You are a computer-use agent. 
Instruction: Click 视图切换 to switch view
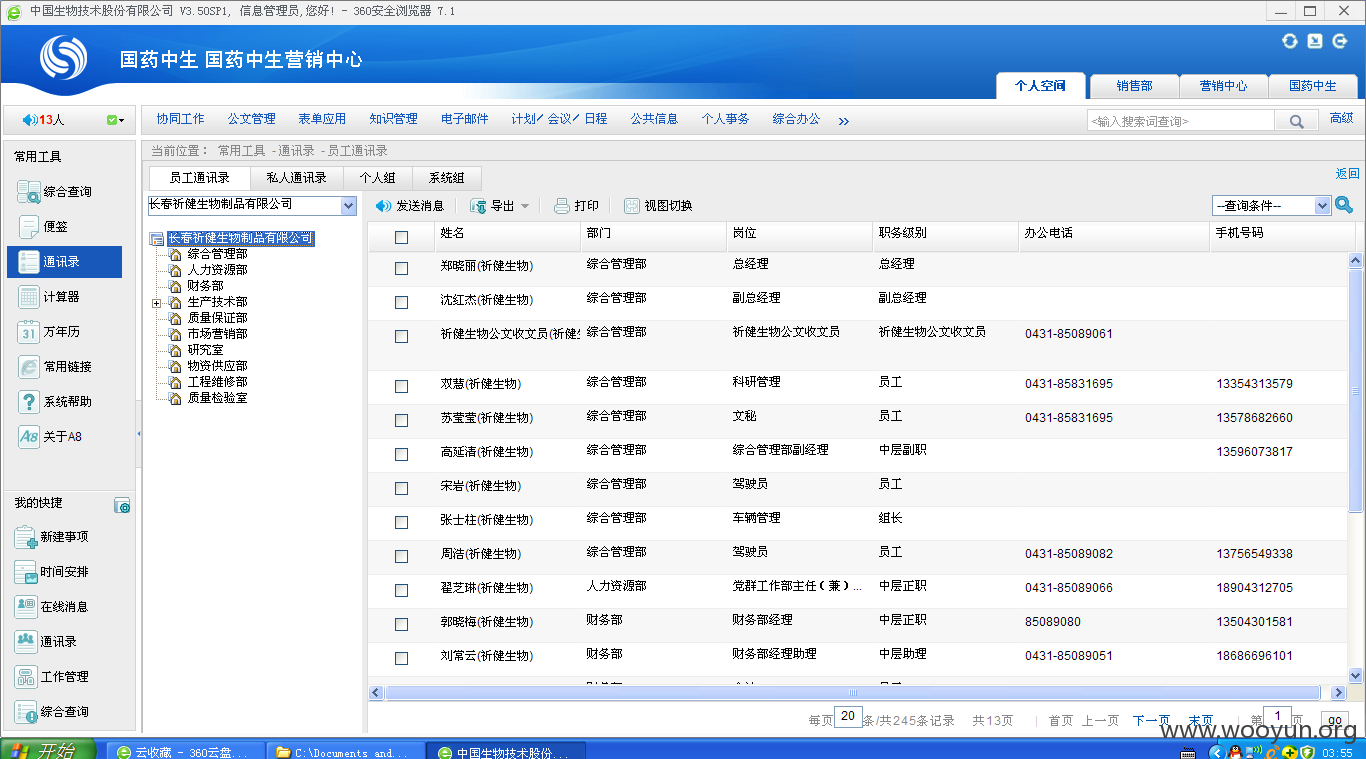[658, 206]
